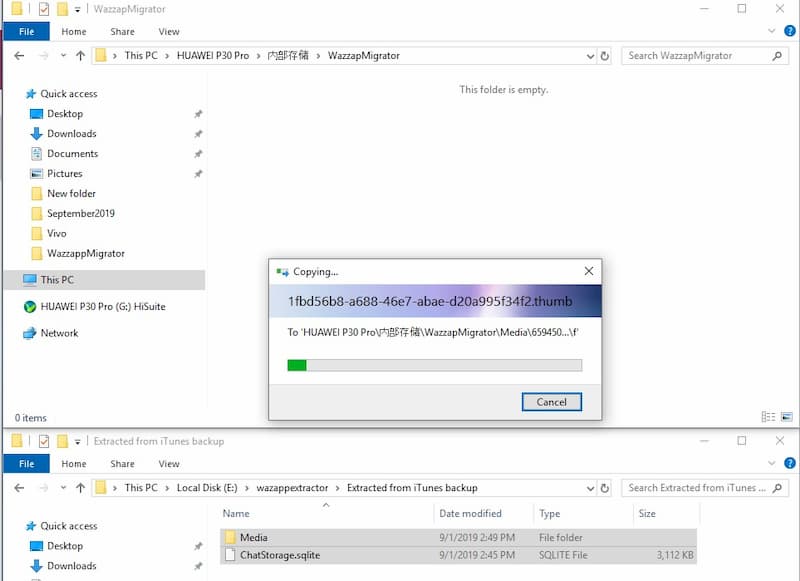Open Home tab in WazzapMigrator window

click(x=74, y=32)
